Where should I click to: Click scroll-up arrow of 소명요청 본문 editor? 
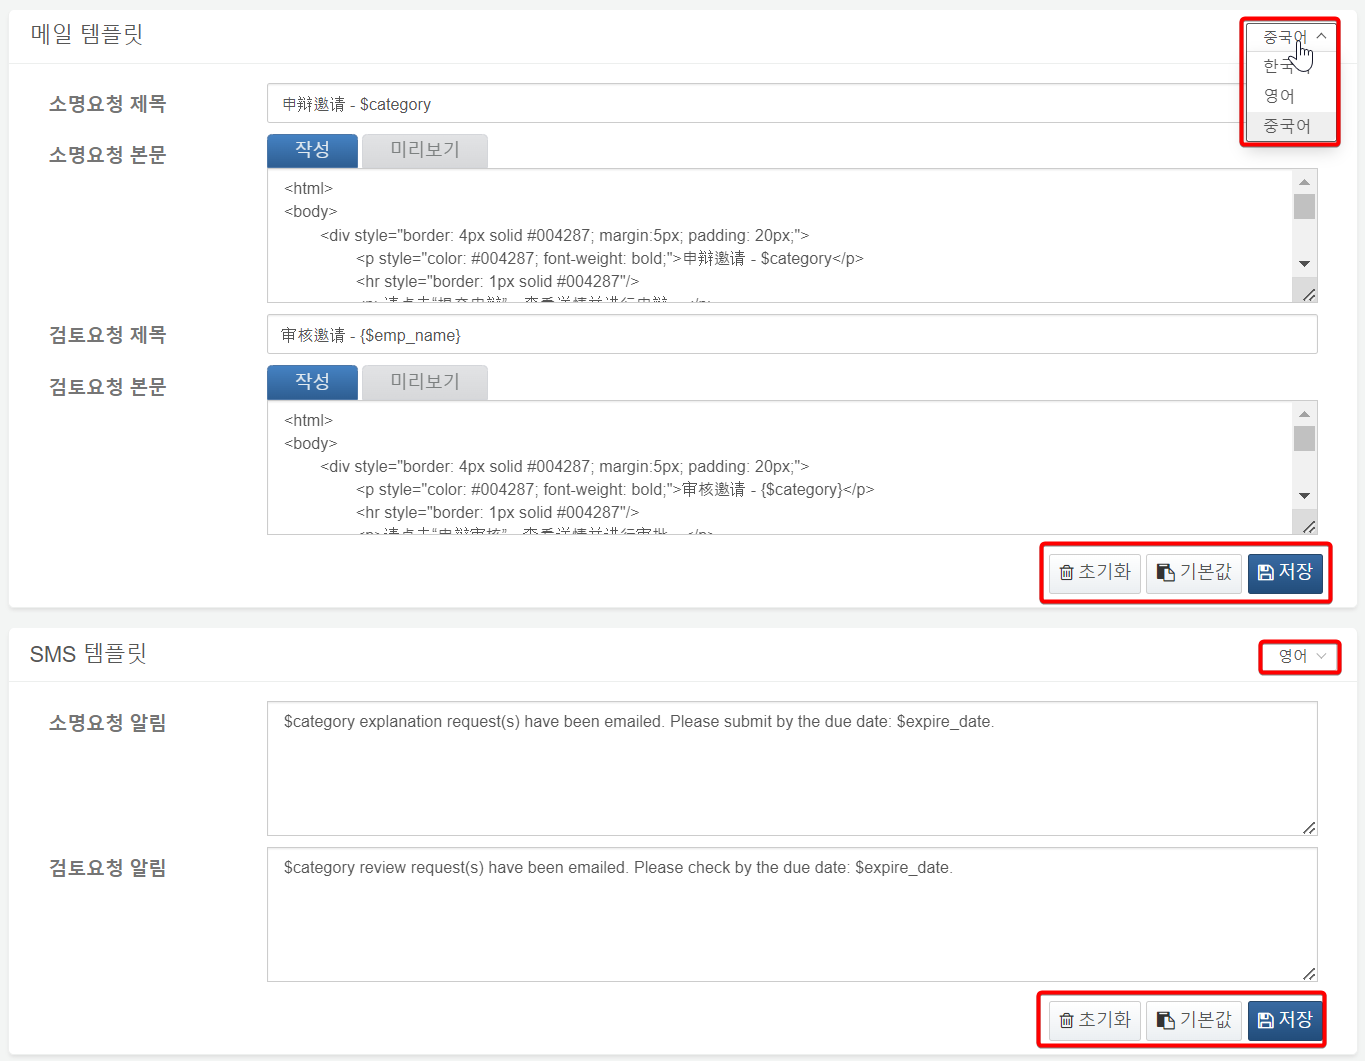tap(1304, 182)
